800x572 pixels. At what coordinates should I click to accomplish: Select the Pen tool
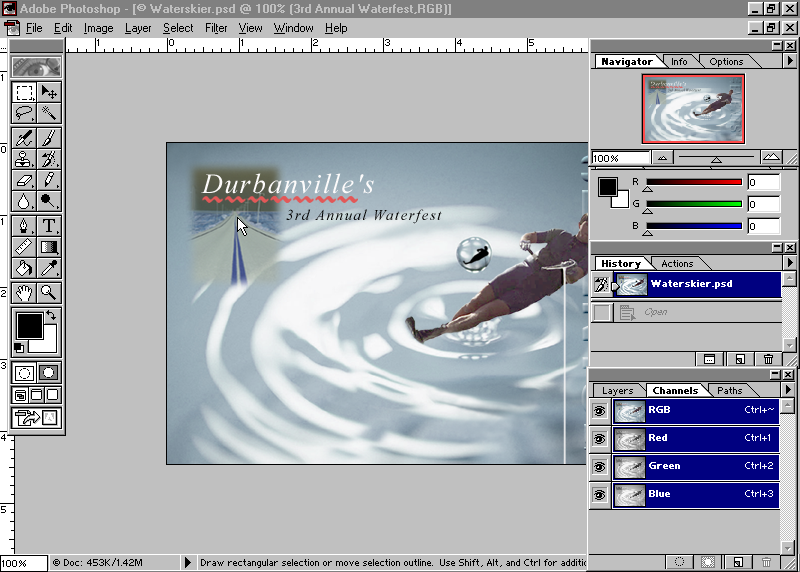coord(24,226)
